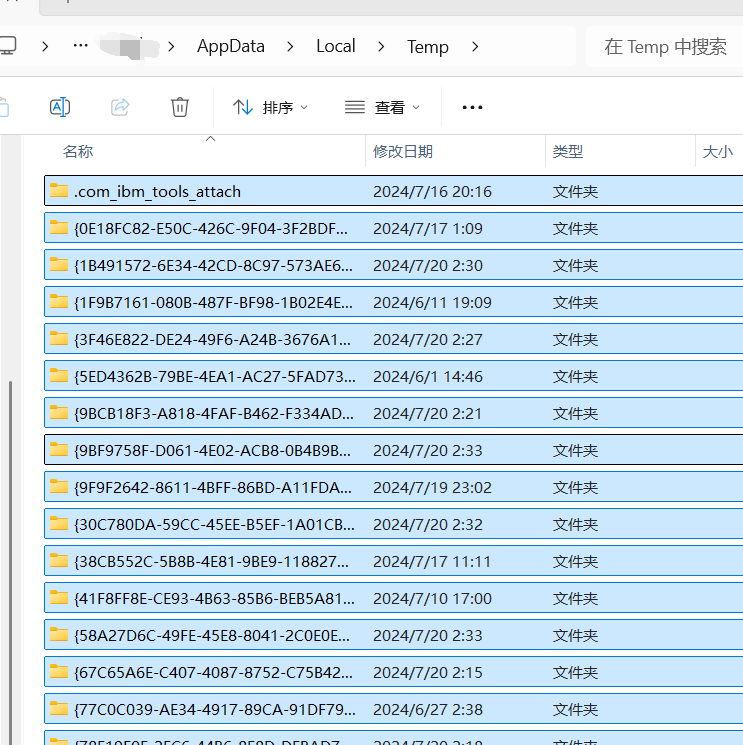This screenshot has width=743, height=745.
Task: Click folder icon of {30C780DA row
Action: (59, 523)
